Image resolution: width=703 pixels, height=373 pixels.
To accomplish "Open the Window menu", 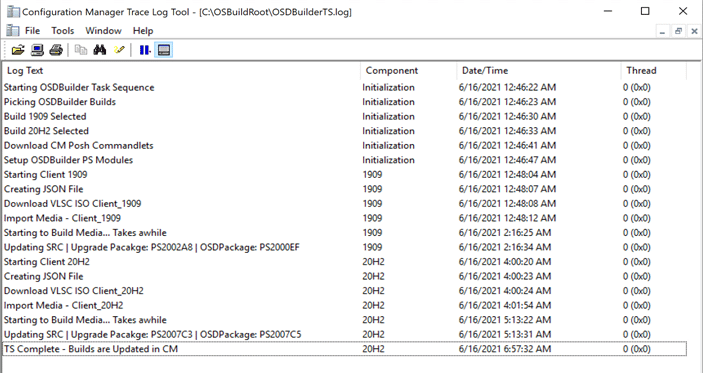I will [104, 30].
